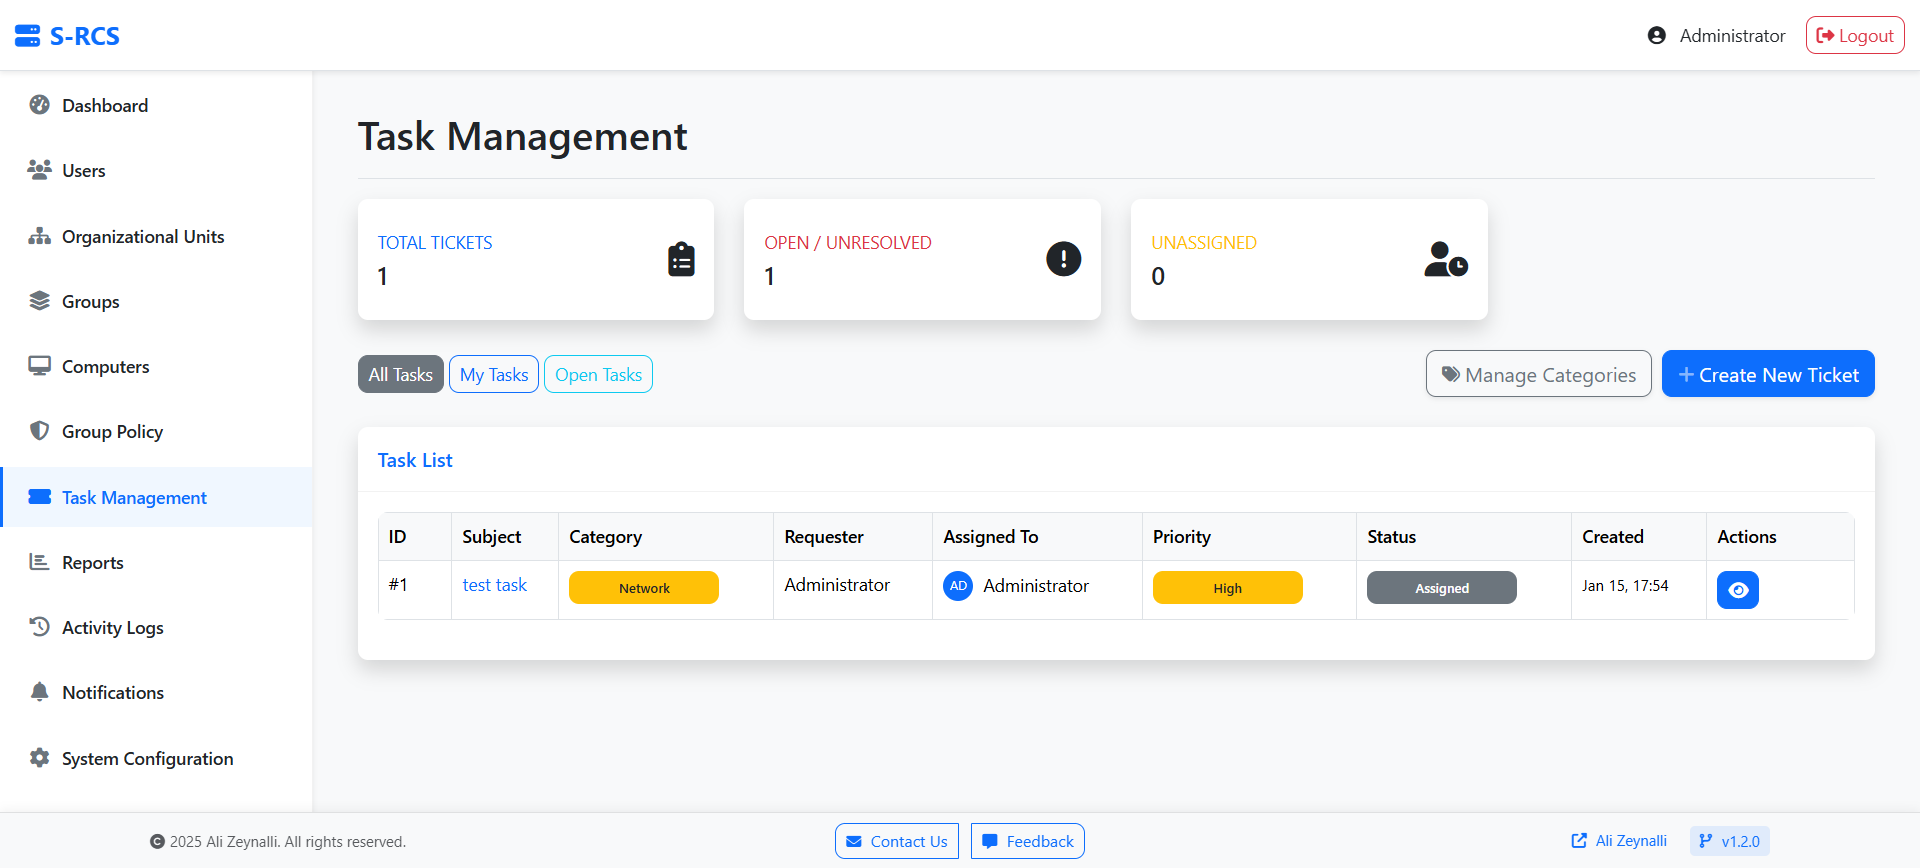Screen dimensions: 1920x868
Task: Click the external link icon beside Ali Zeynalli
Action: click(x=1579, y=841)
